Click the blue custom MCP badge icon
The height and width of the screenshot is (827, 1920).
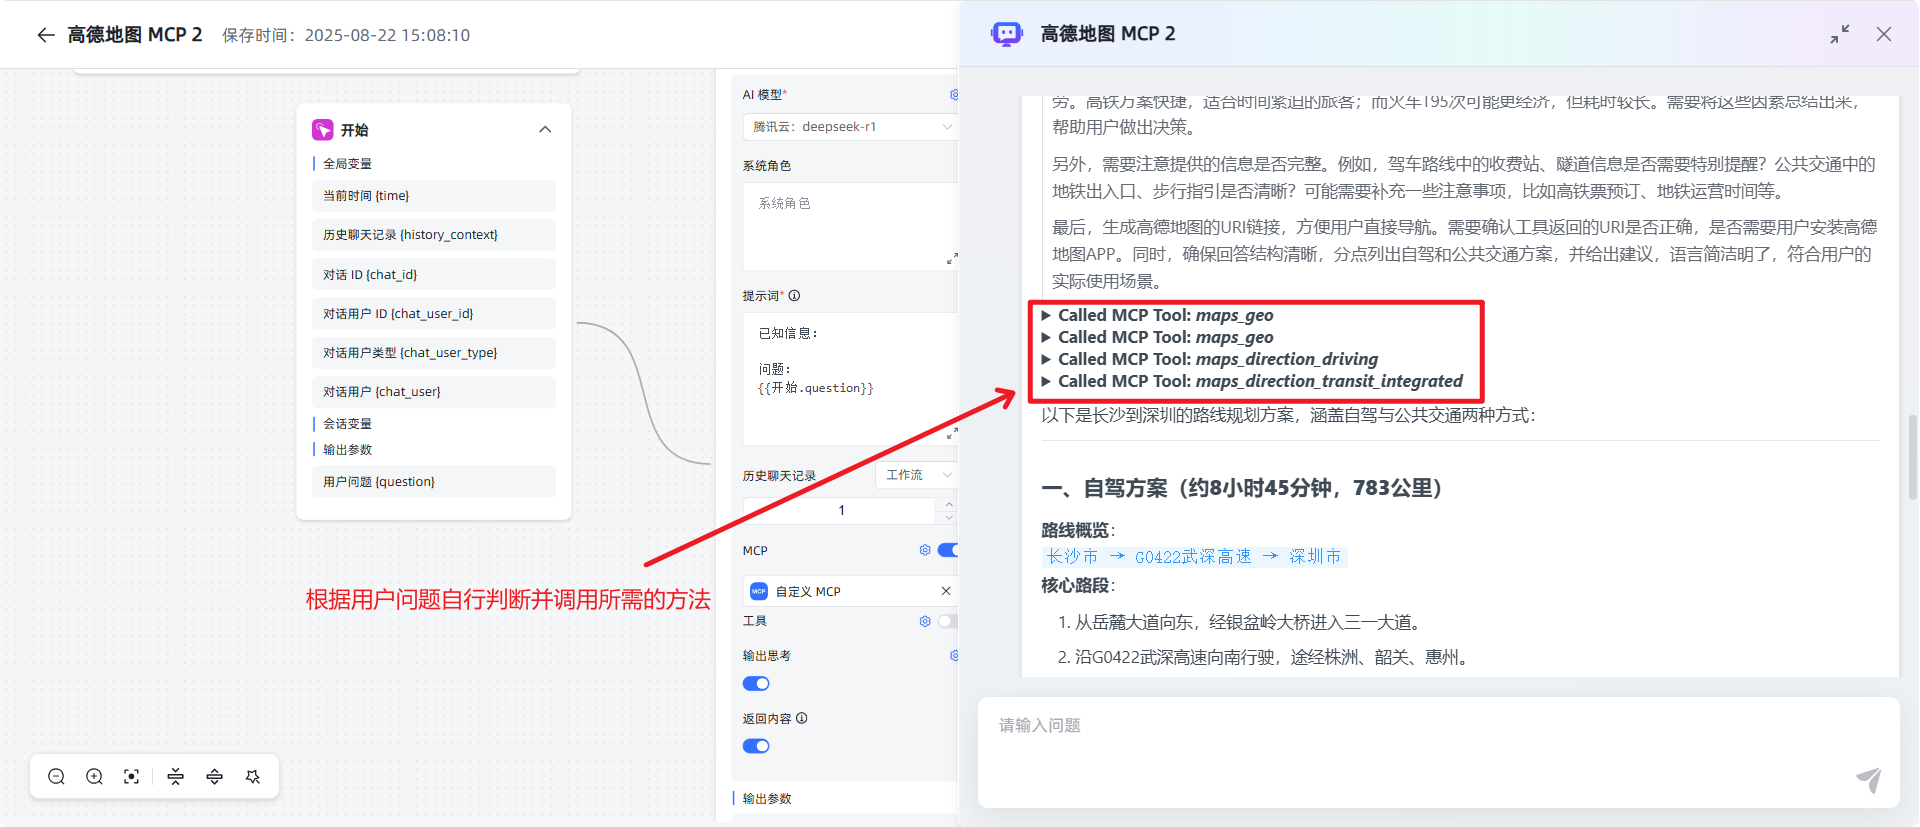click(759, 591)
